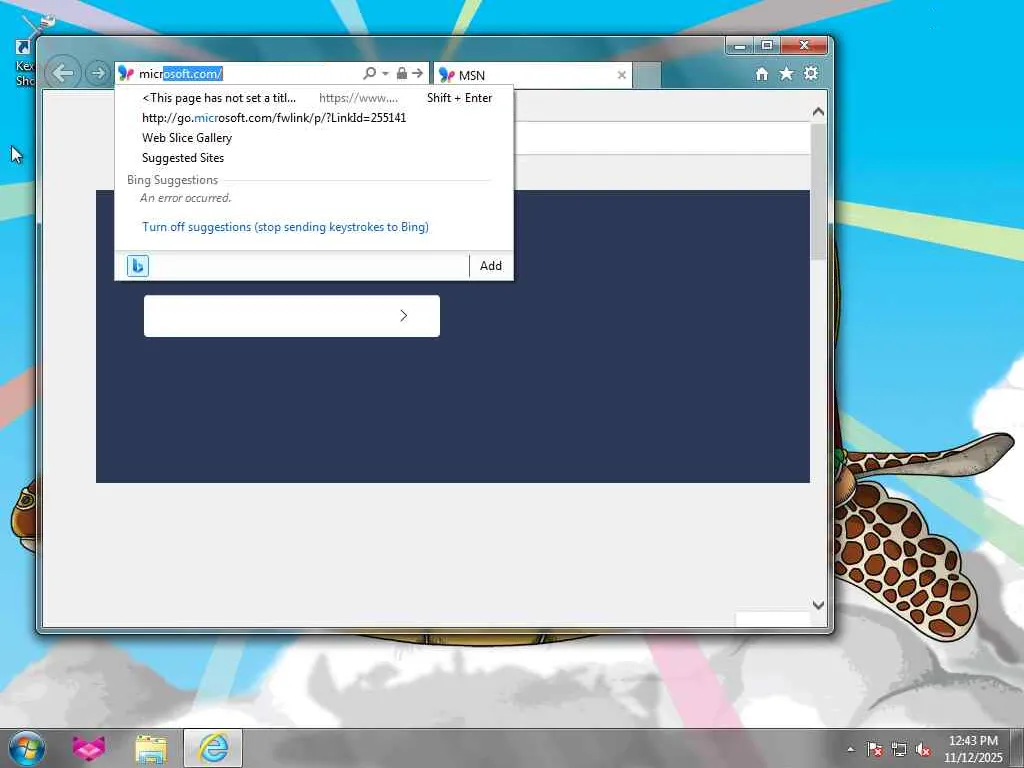The height and width of the screenshot is (768, 1024).
Task: Open the Home page icon
Action: point(761,74)
